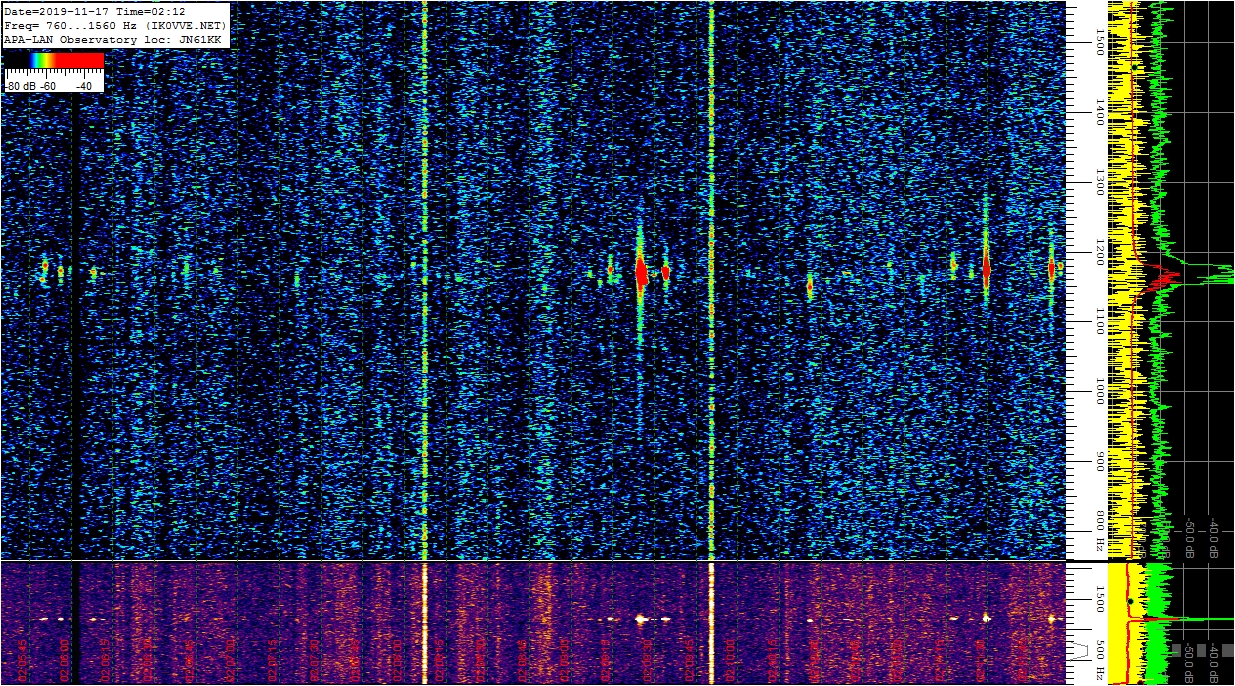
Task: Click the 1500 label on the lower strip axis
Action: (1099, 599)
